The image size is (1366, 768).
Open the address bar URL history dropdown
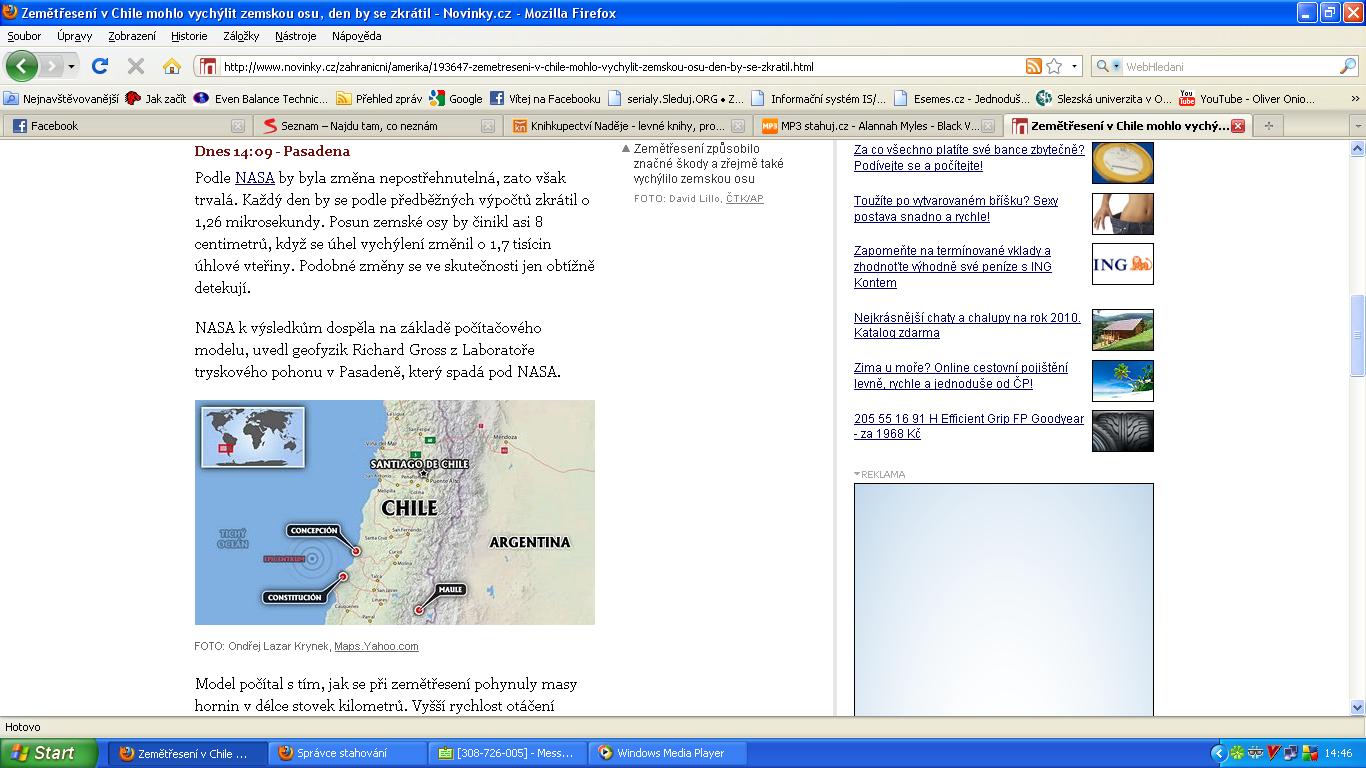1075,67
